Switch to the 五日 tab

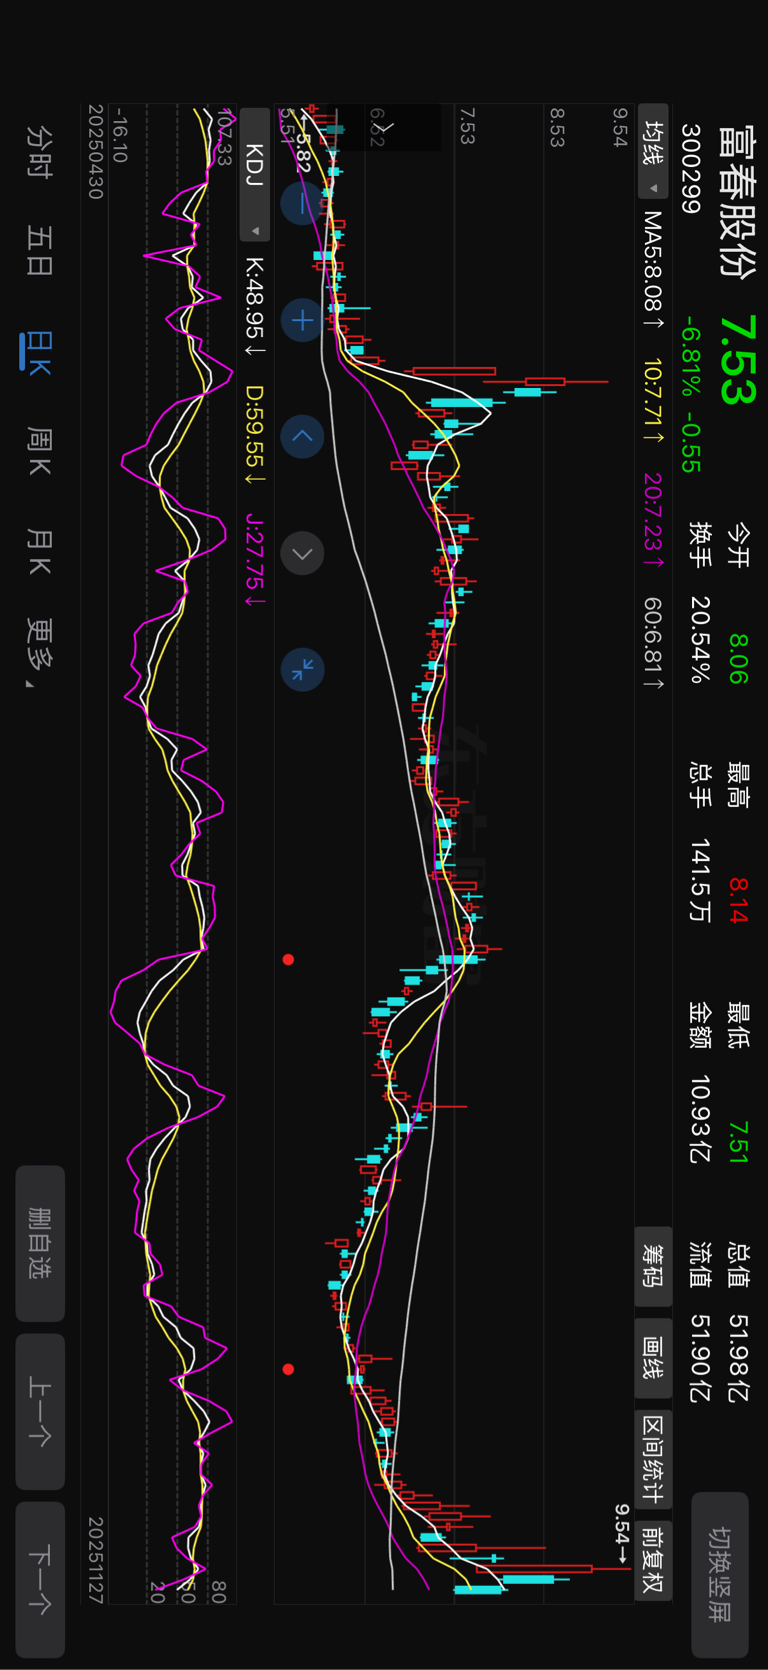[x=40, y=250]
